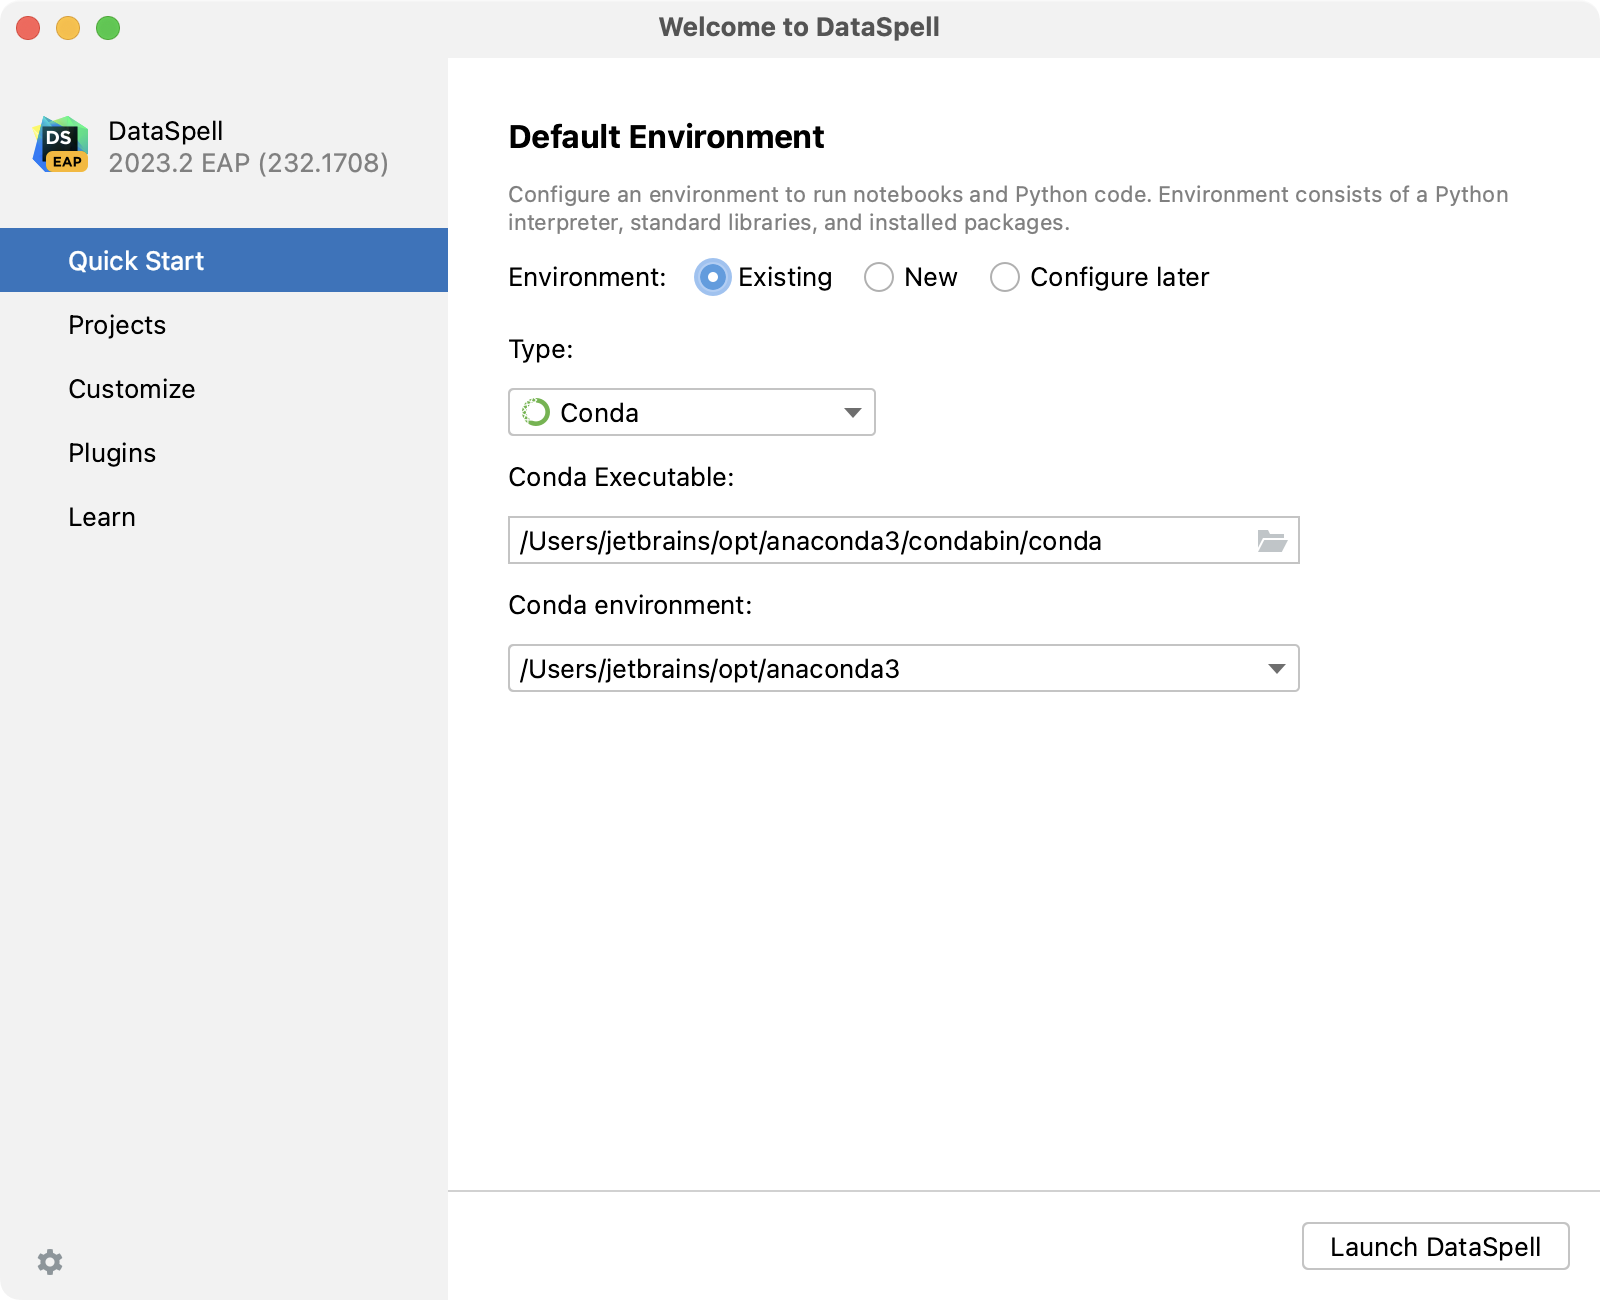Browse for Conda executable with folder icon
The width and height of the screenshot is (1600, 1300).
tap(1271, 541)
